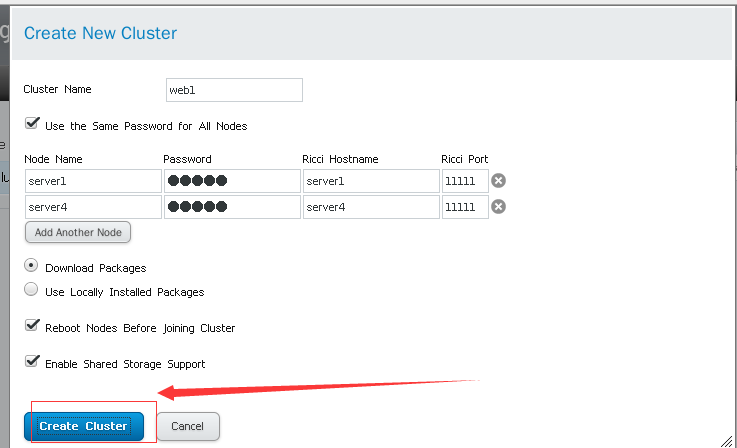Screen dimensions: 737x448
Task: Click the server1 Node Name field
Action: click(93, 181)
